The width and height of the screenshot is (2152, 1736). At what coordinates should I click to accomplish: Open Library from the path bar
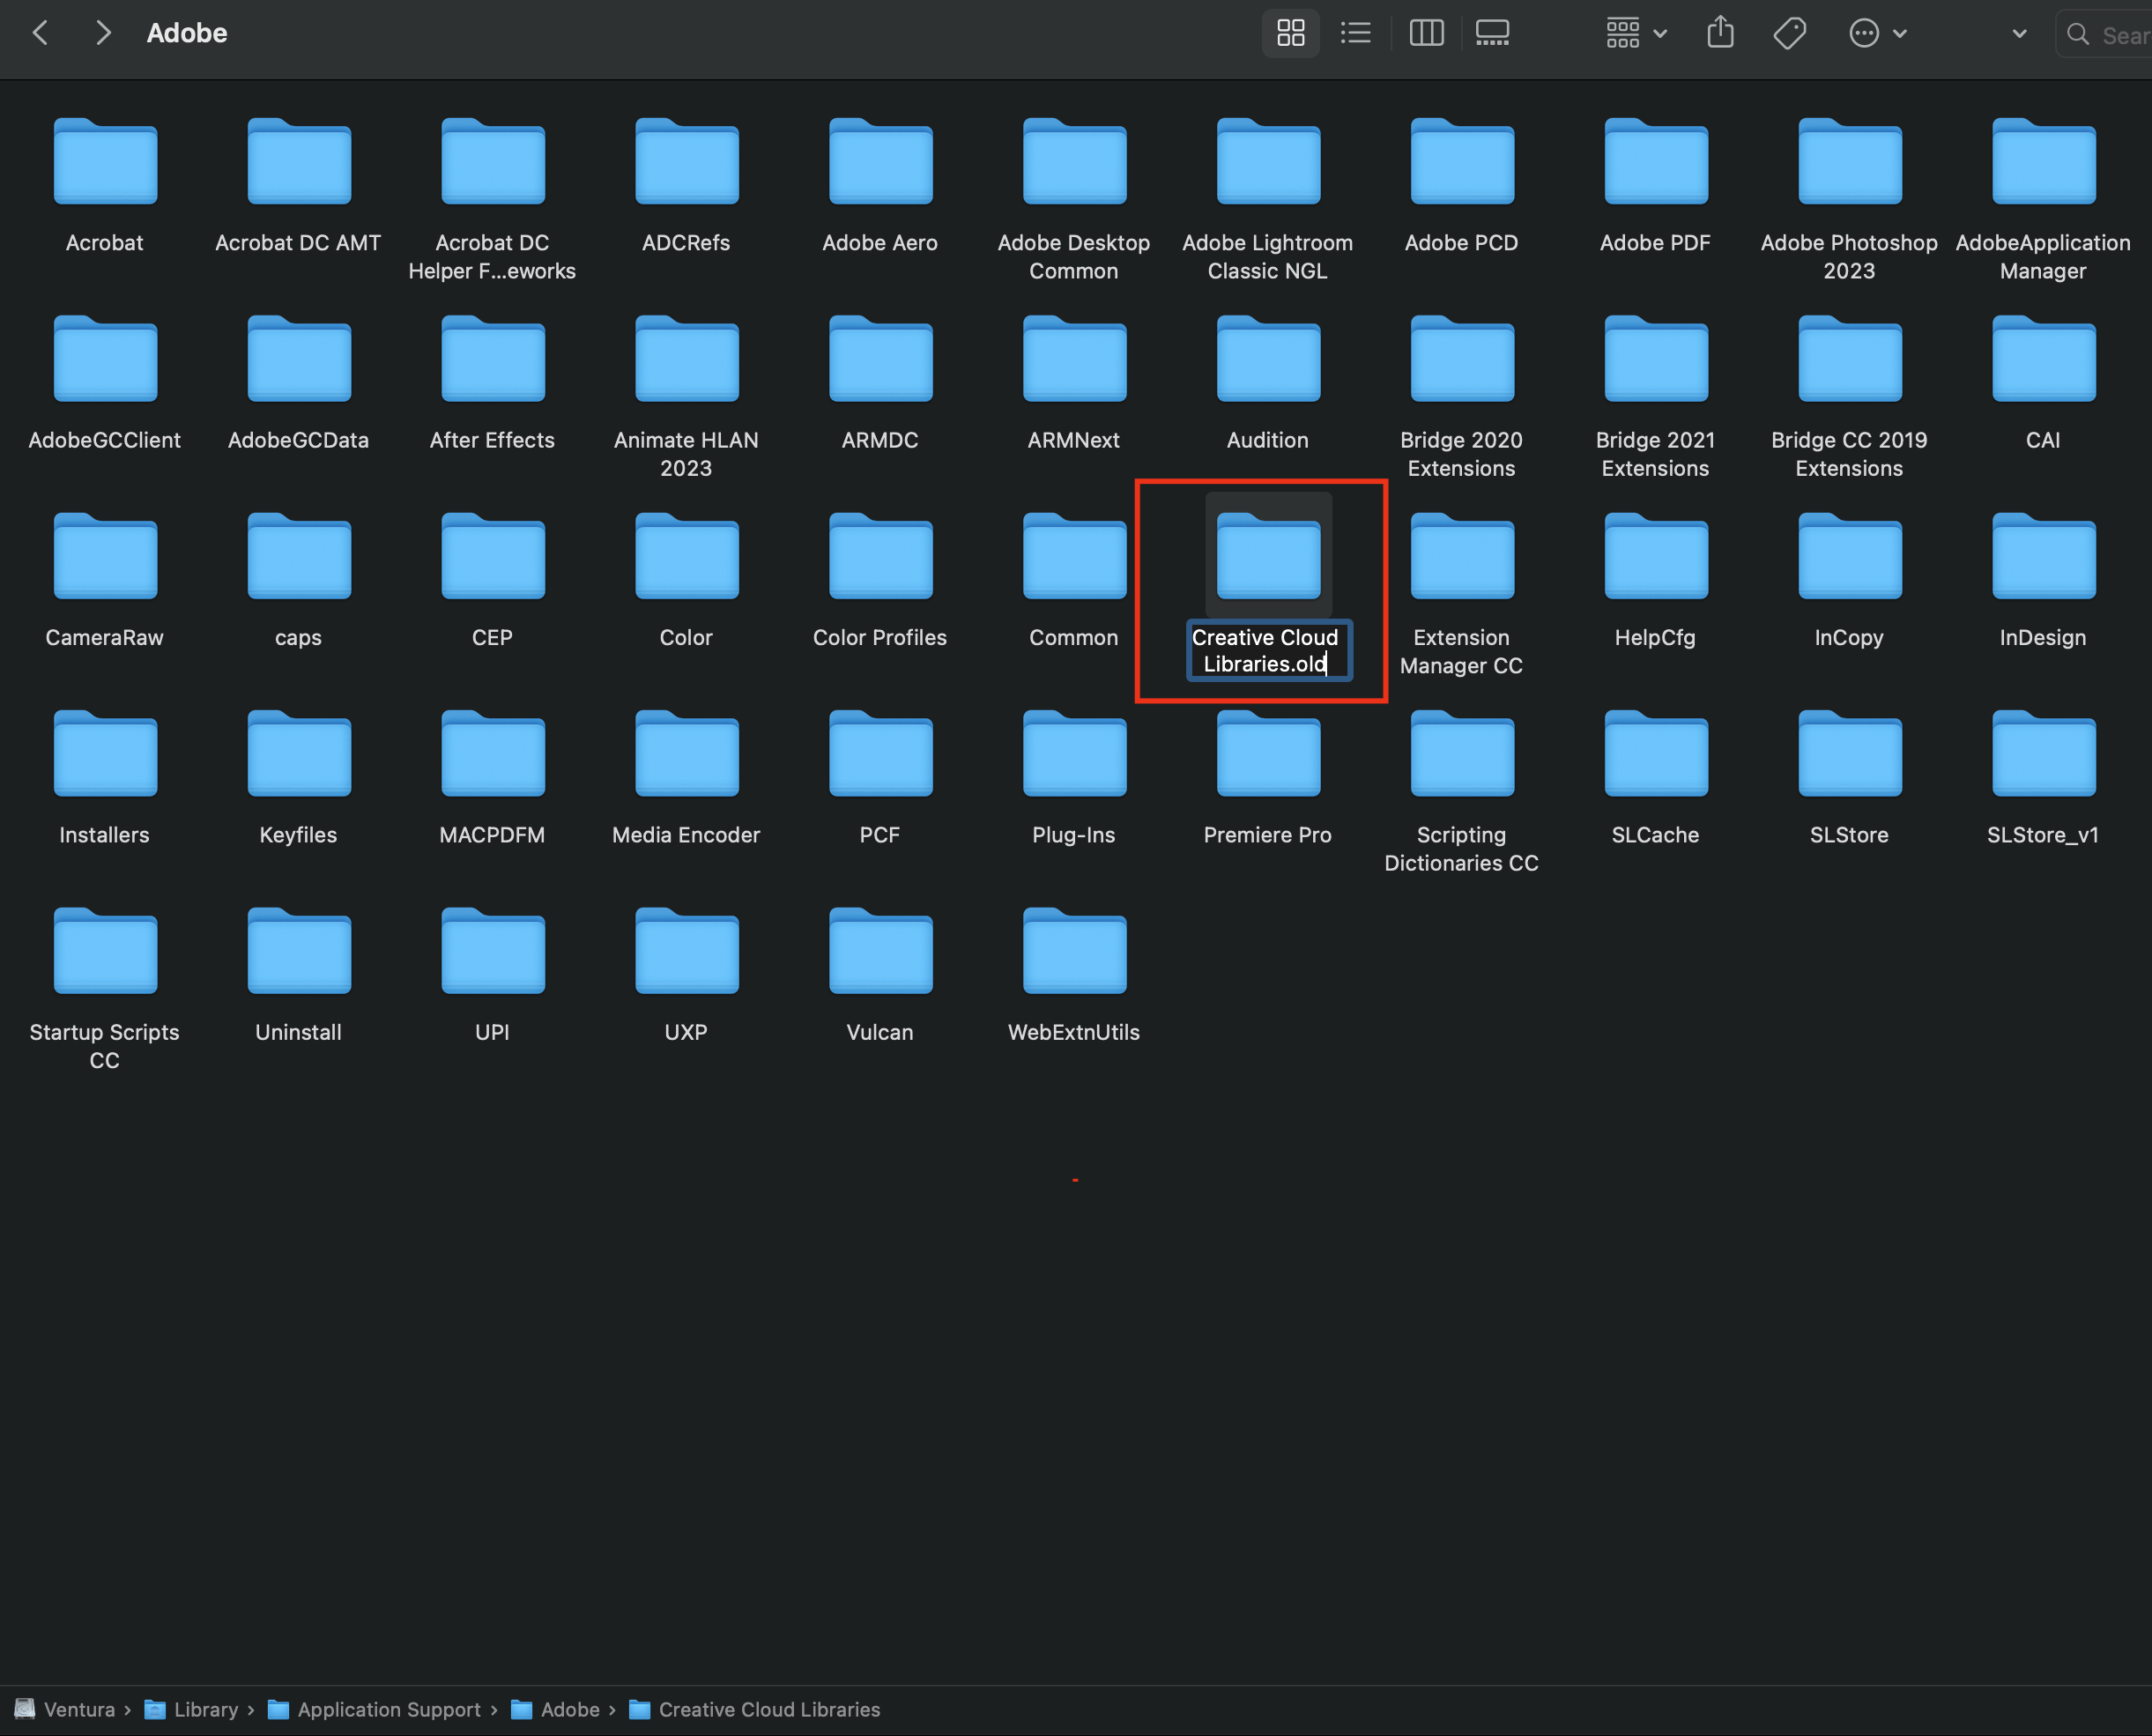click(x=205, y=1709)
